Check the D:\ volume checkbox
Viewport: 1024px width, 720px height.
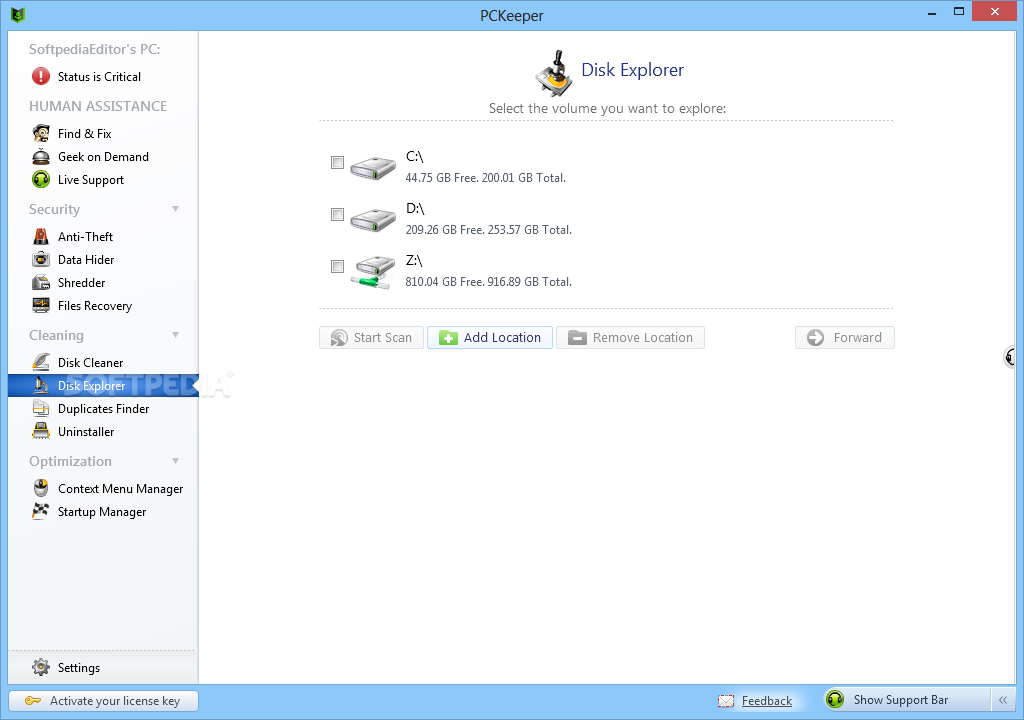pos(337,214)
